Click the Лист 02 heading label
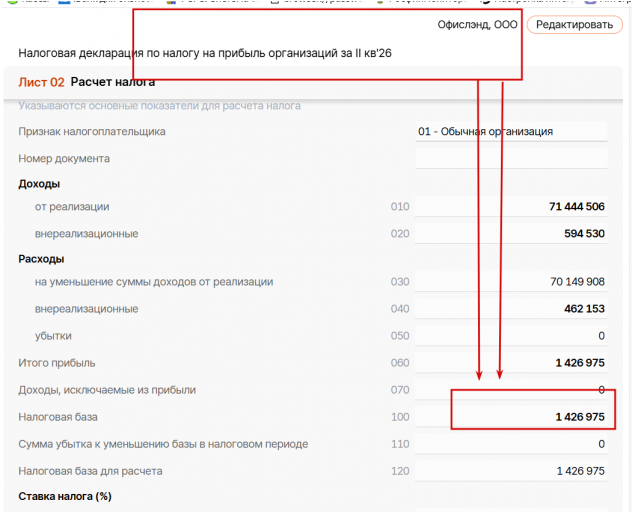The width and height of the screenshot is (632, 512). tap(41, 82)
